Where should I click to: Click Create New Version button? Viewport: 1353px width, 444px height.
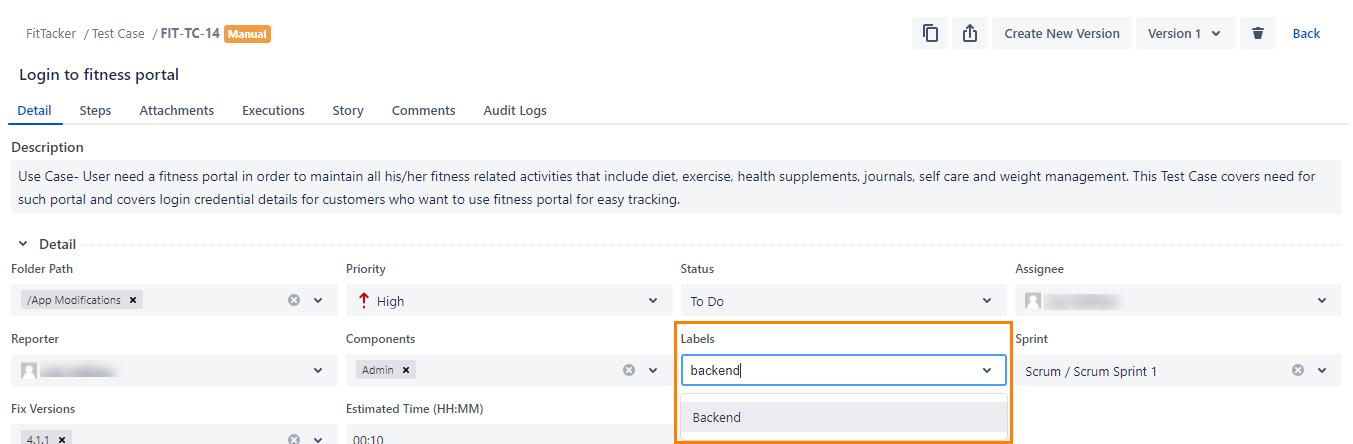point(1062,33)
